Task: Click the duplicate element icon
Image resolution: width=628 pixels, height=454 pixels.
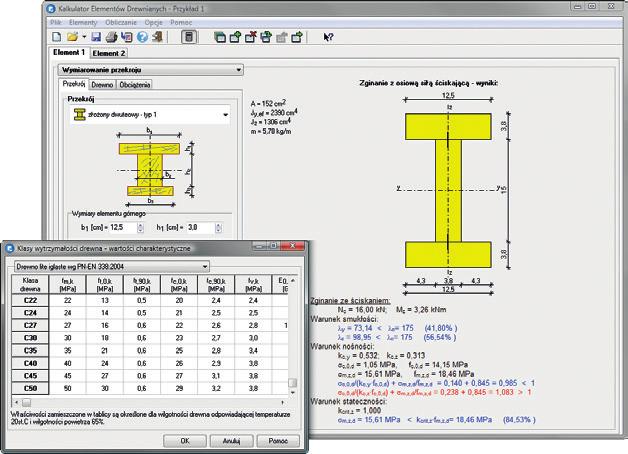Action: pos(266,38)
